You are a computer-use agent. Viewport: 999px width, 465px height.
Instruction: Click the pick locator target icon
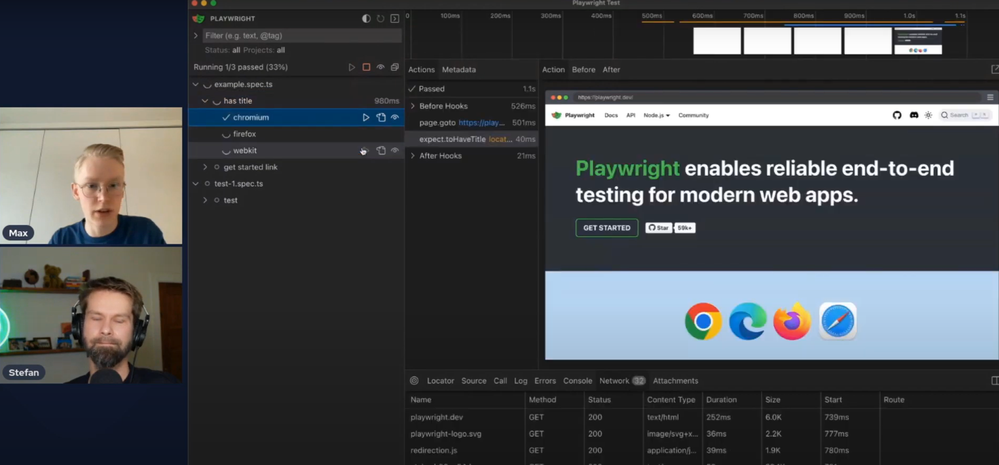414,381
